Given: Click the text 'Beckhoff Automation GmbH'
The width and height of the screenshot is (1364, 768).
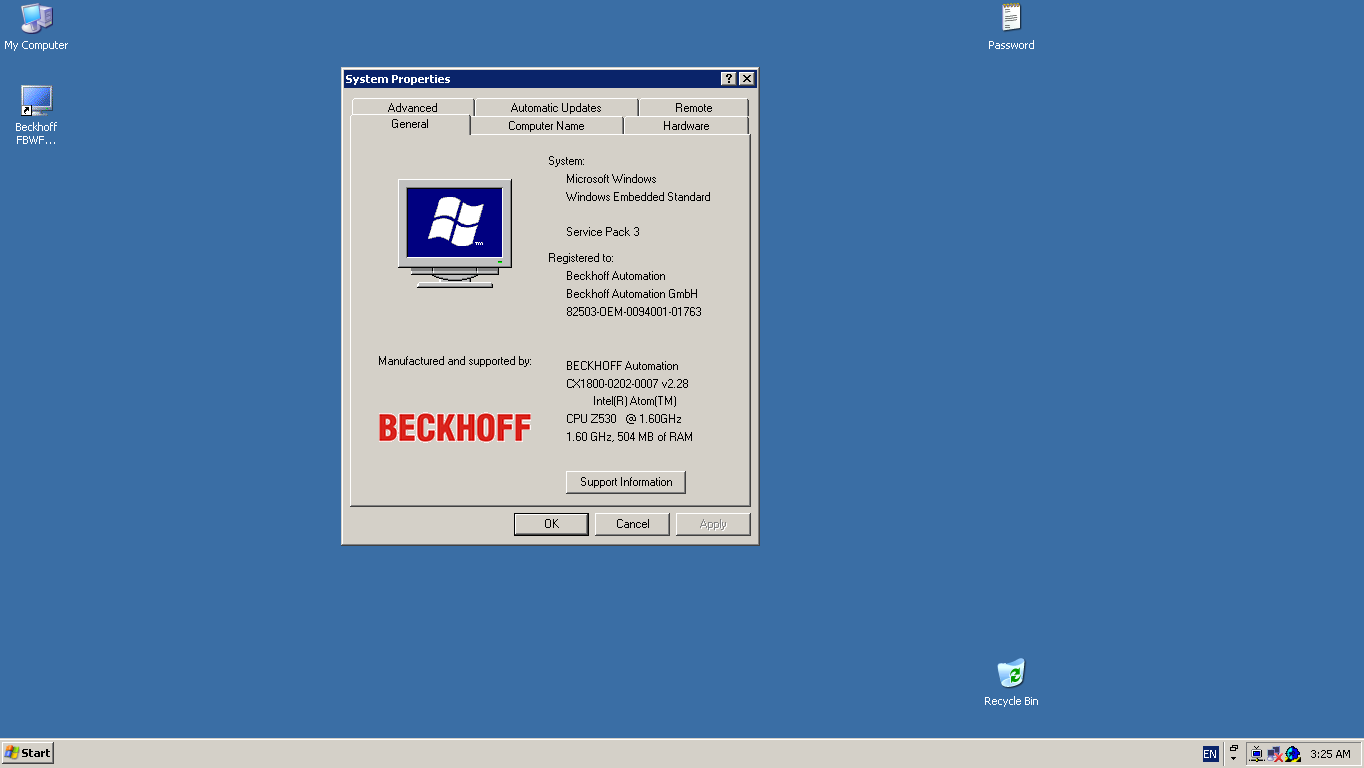Looking at the screenshot, I should (x=632, y=294).
